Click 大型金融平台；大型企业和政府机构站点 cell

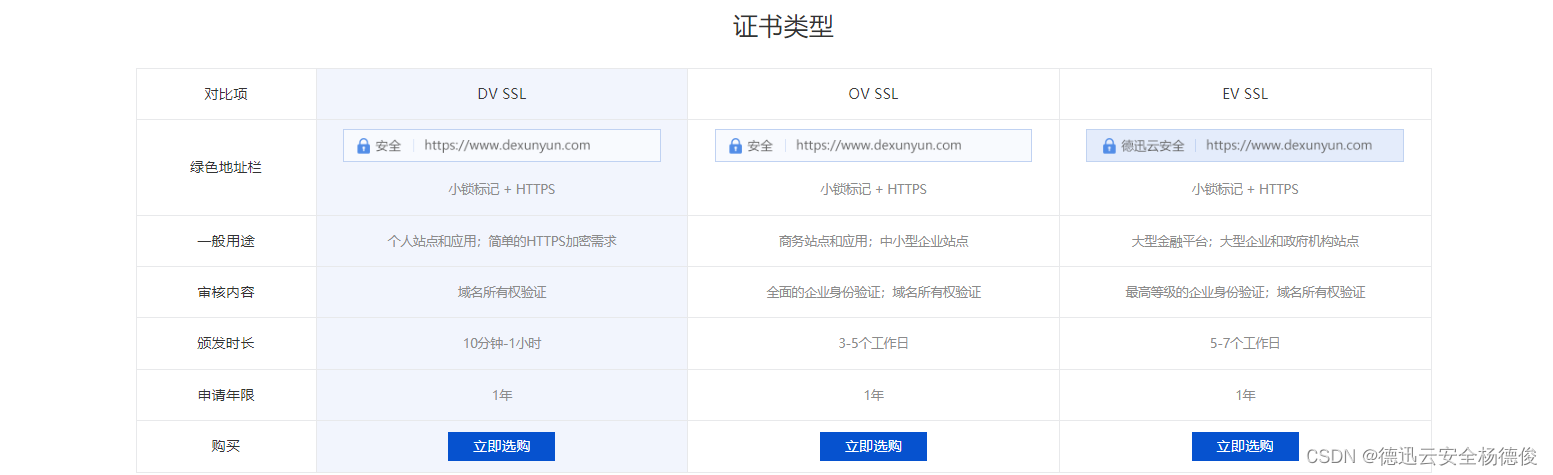click(x=1245, y=241)
